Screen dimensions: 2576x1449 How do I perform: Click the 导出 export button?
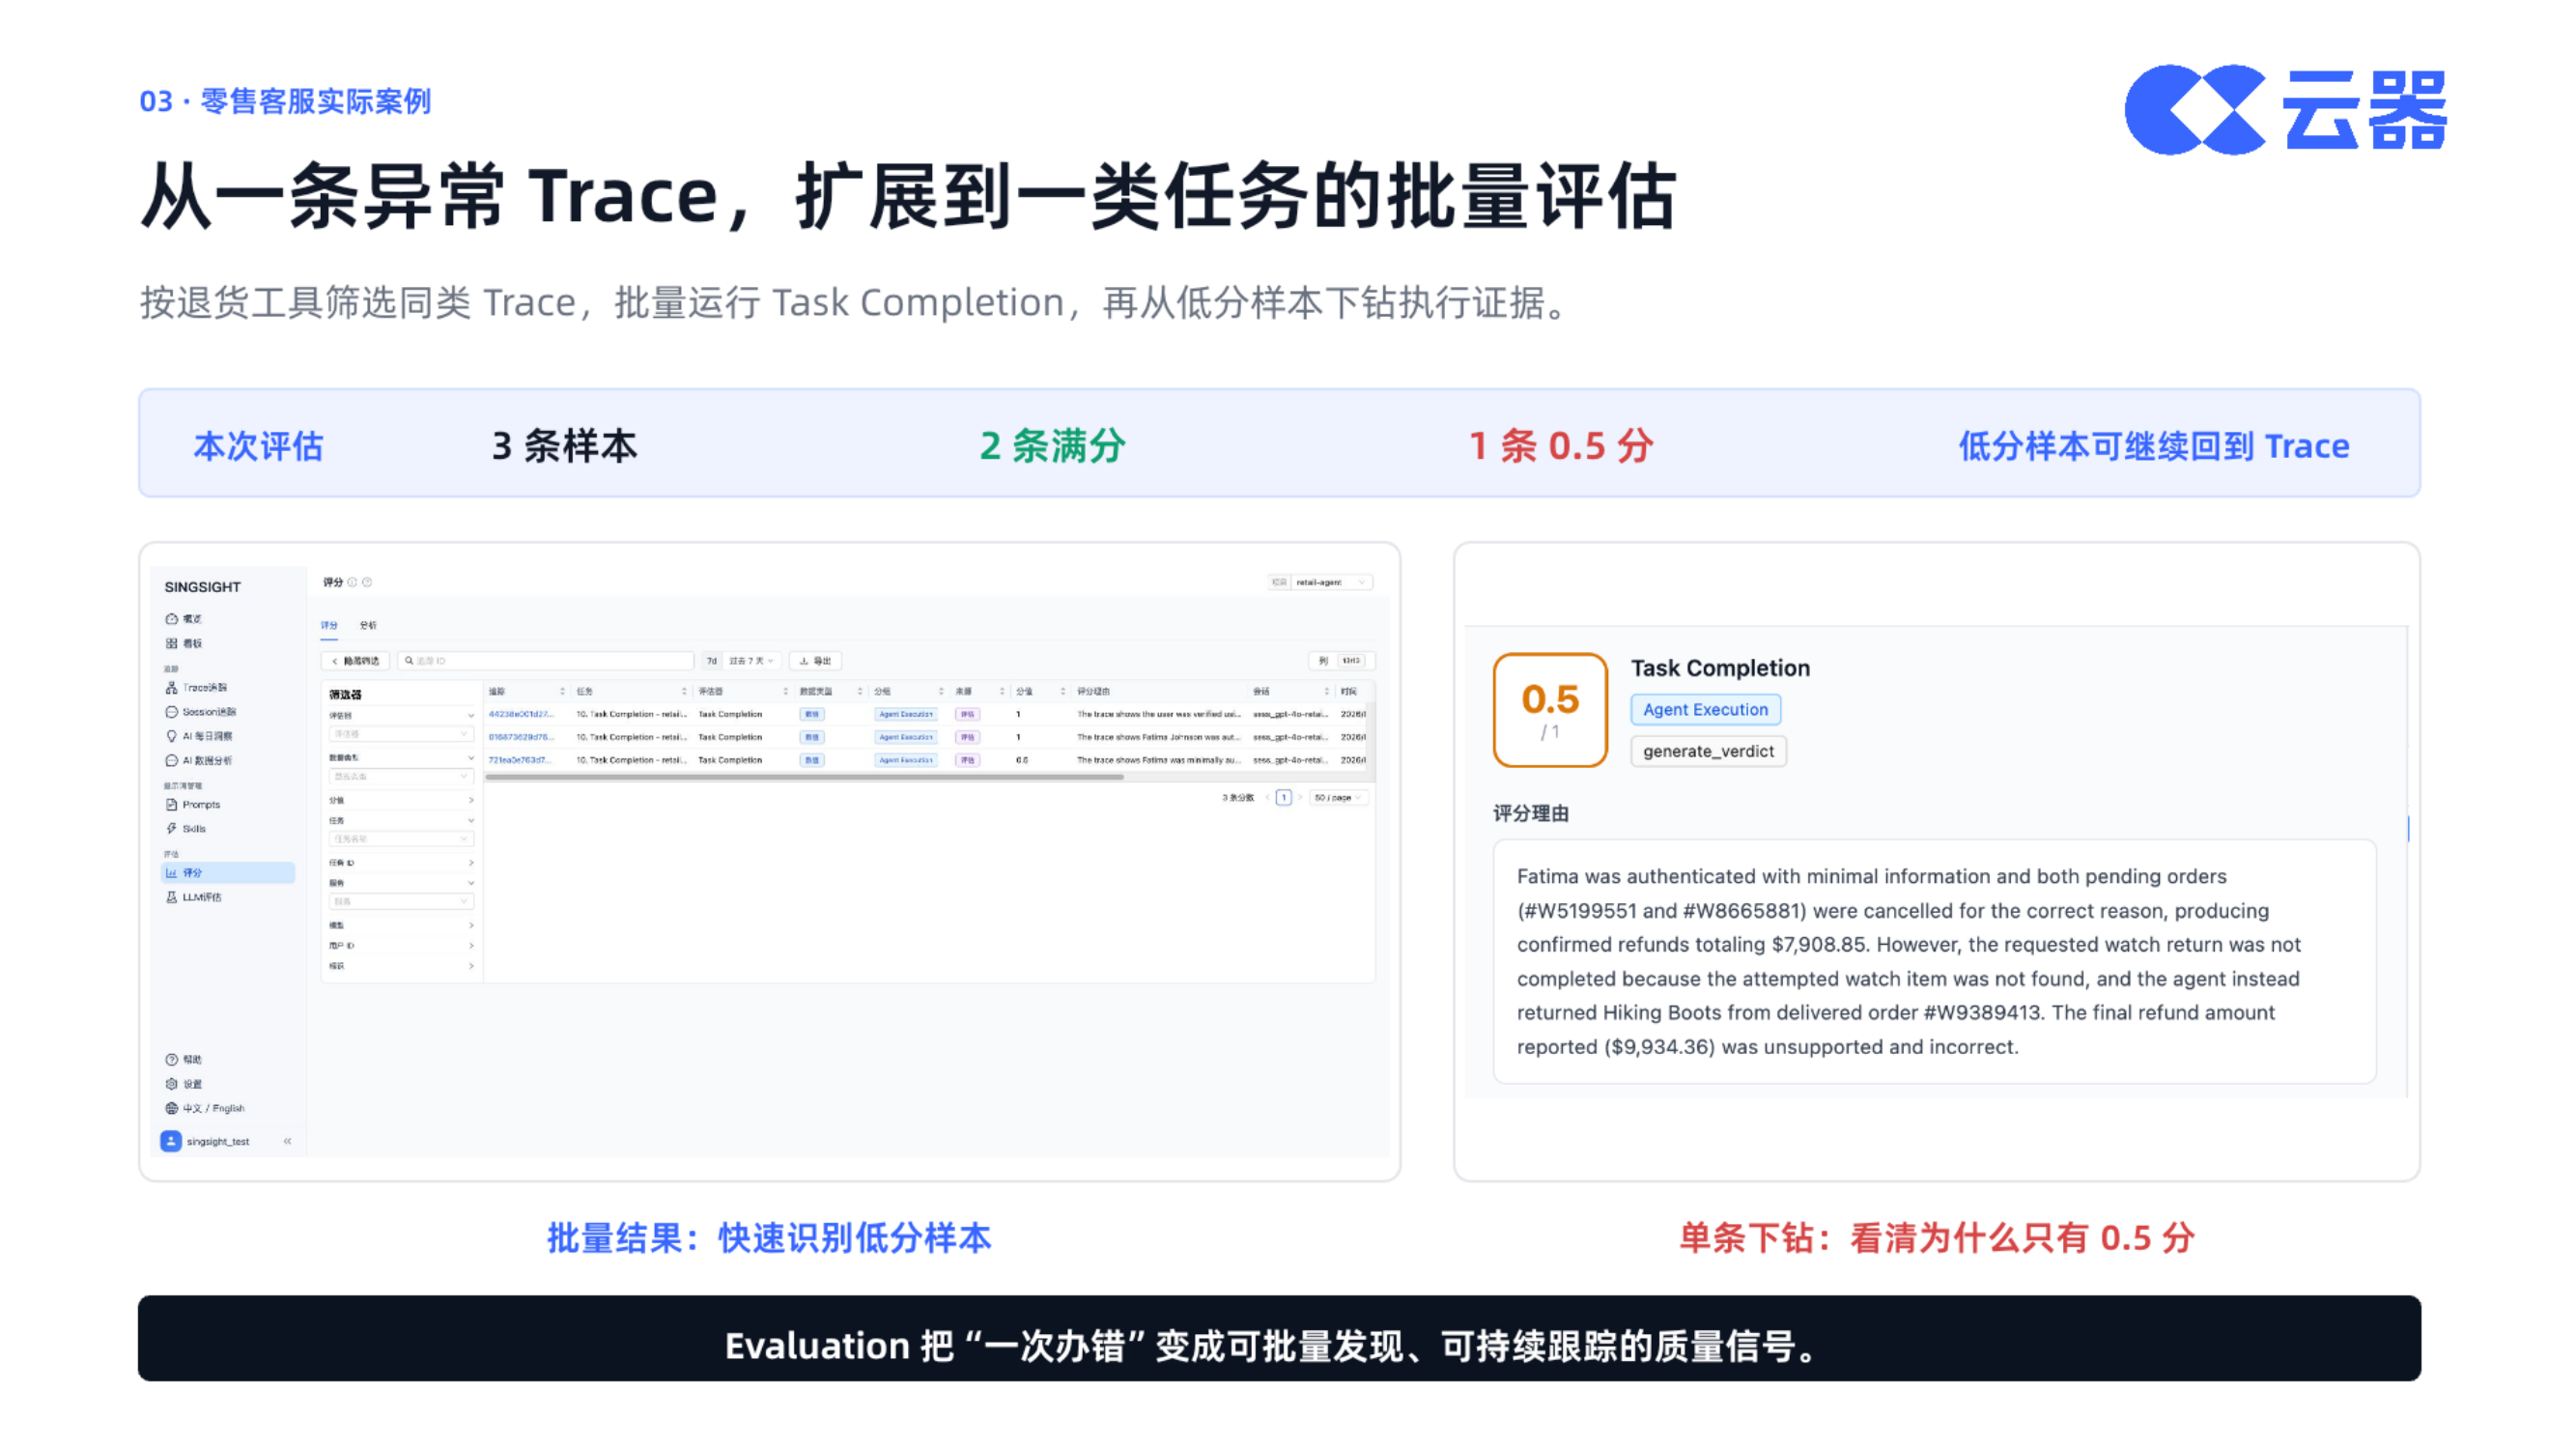click(815, 661)
